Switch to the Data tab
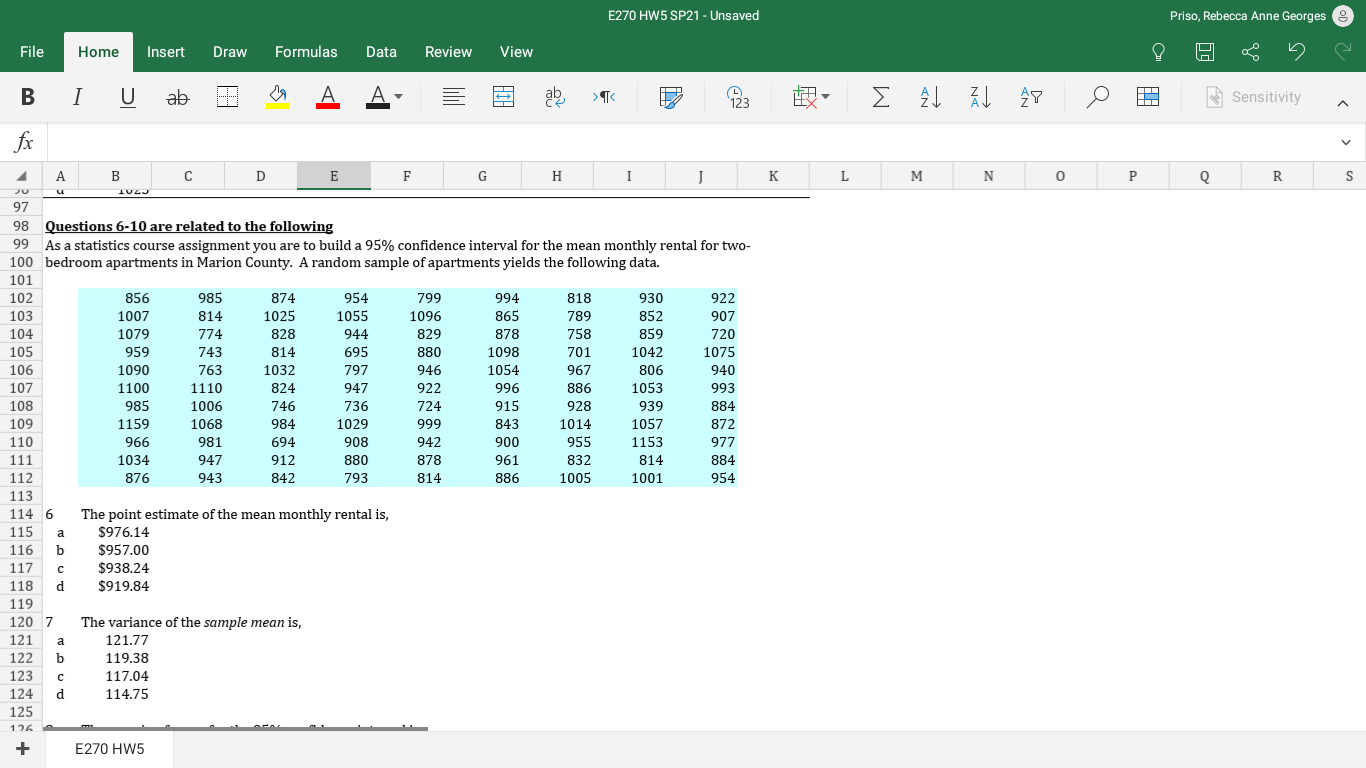 tap(381, 52)
